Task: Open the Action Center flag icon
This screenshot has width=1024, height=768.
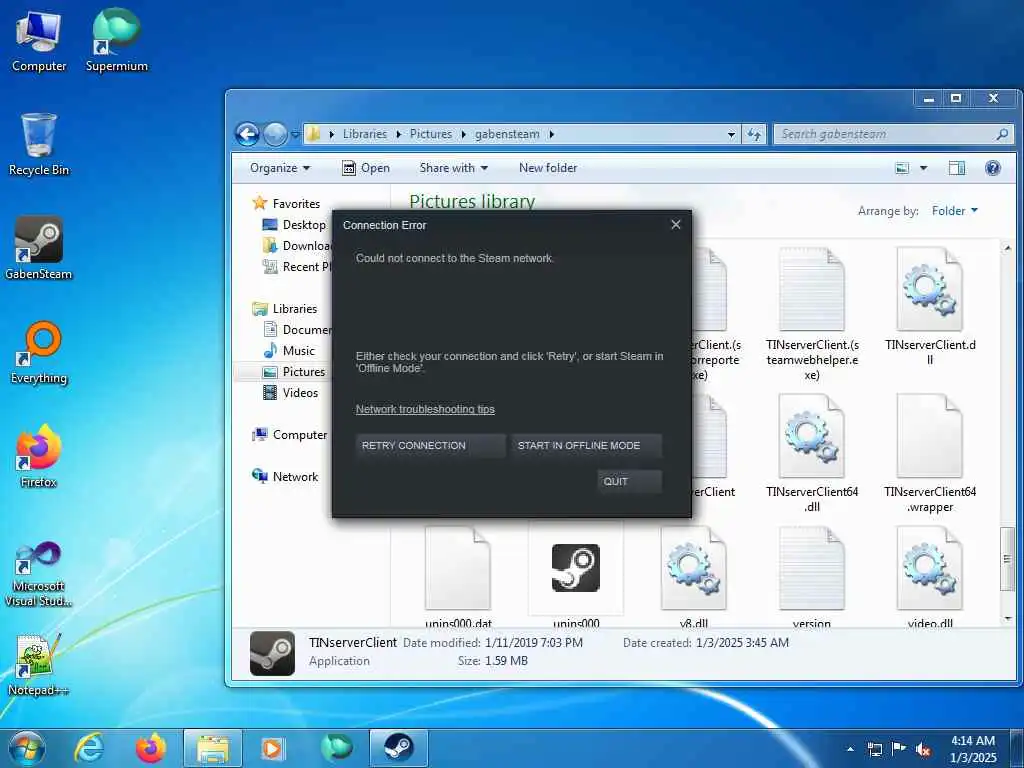Action: tap(899, 749)
